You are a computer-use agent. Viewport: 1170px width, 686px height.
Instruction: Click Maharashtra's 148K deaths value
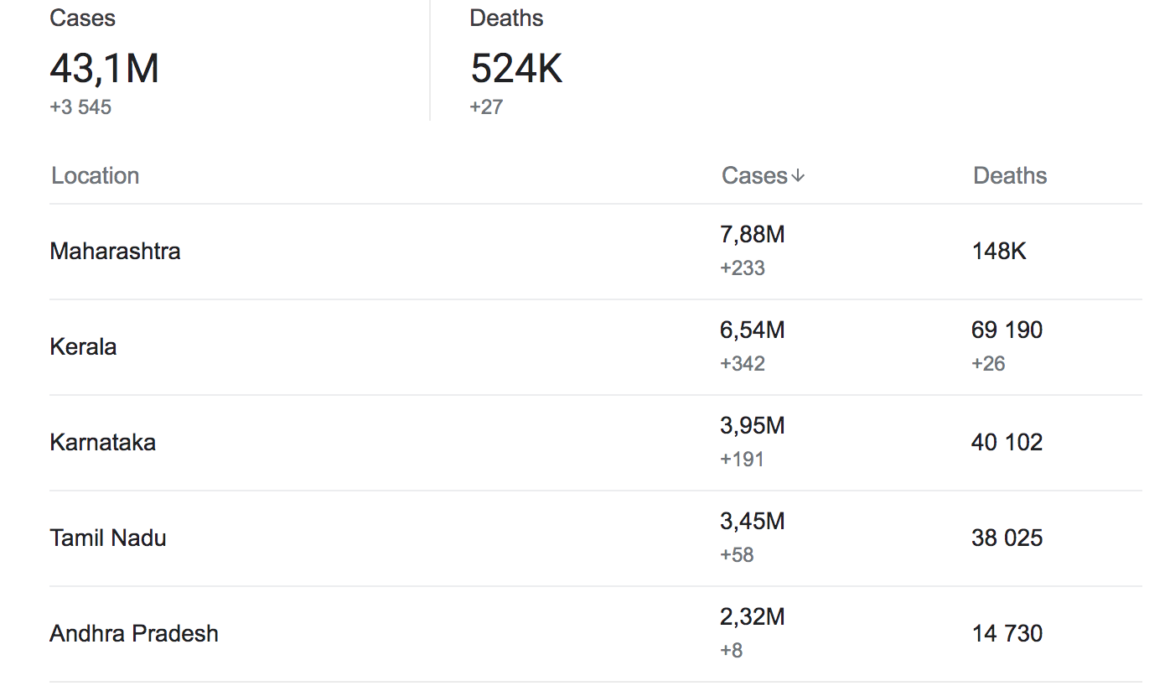pyautogui.click(x=999, y=252)
